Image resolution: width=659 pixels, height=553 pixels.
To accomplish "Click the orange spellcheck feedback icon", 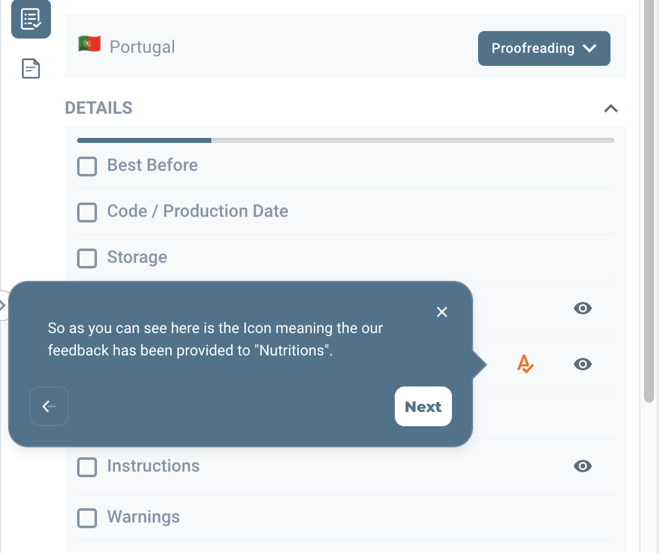I will 525,364.
